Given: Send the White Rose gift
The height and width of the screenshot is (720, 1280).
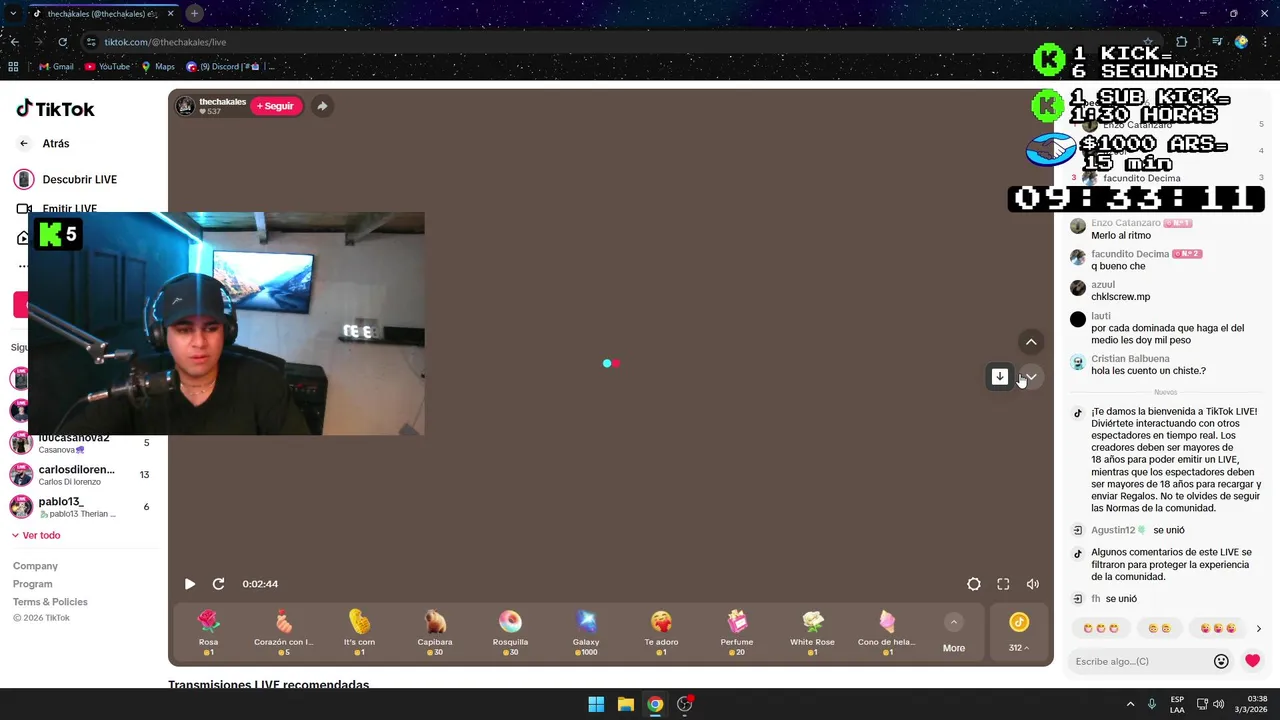Looking at the screenshot, I should 812,633.
